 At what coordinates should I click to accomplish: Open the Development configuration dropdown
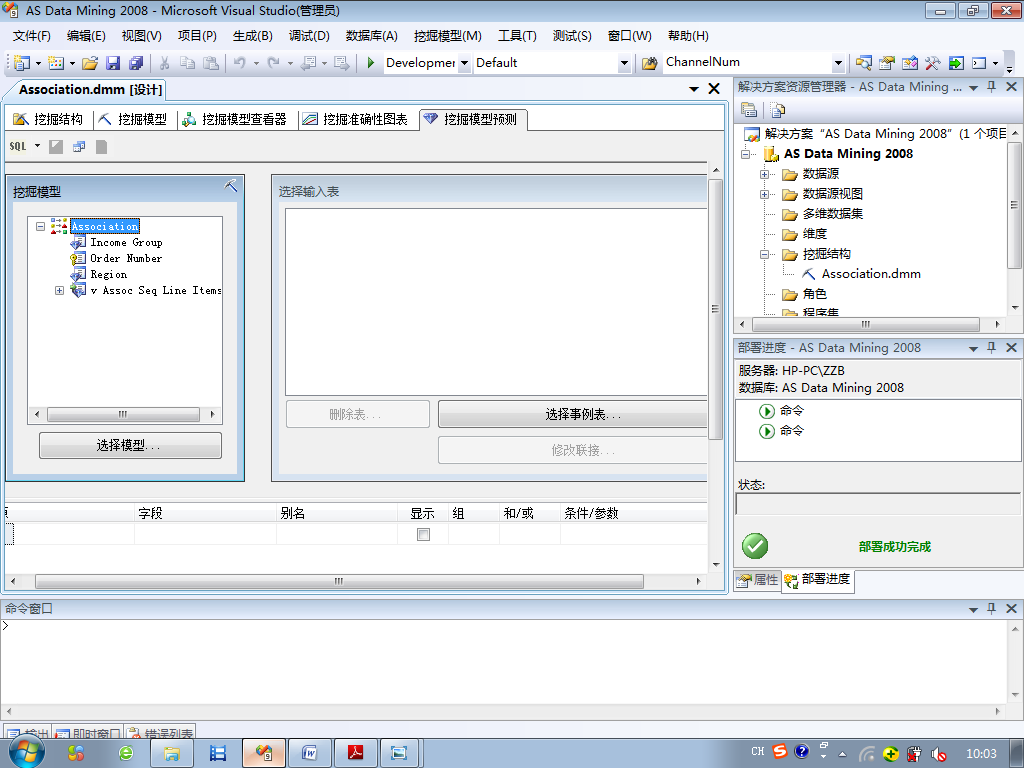tap(464, 63)
